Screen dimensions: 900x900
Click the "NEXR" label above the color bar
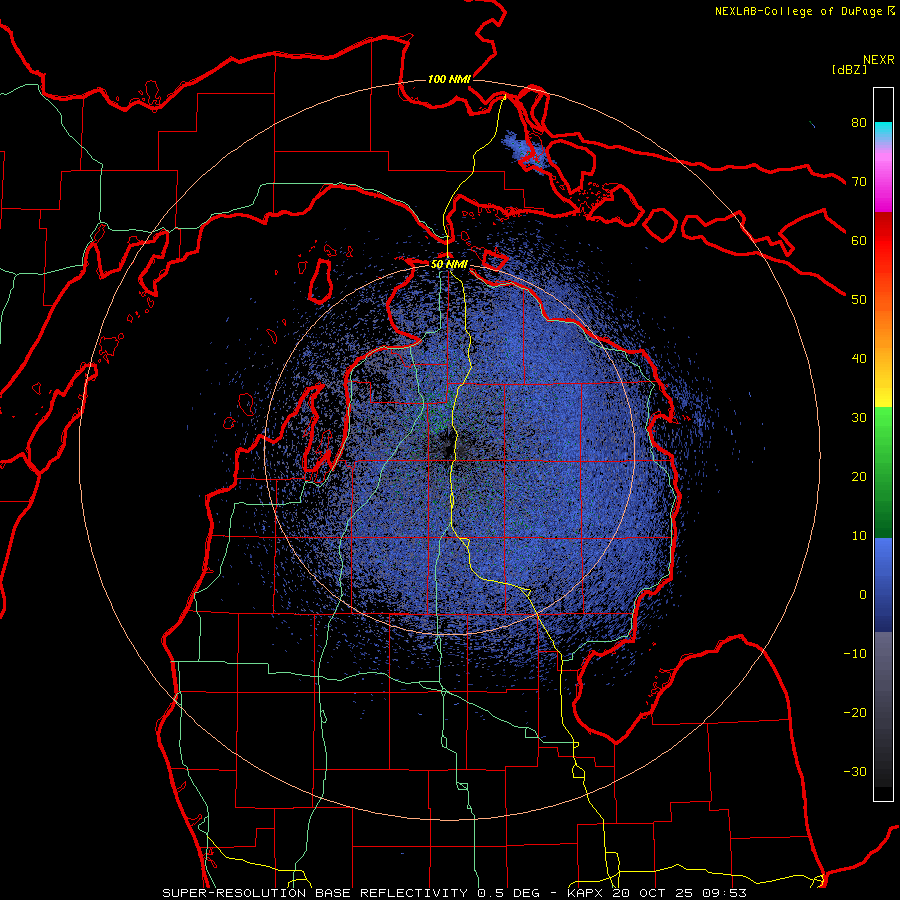pos(879,60)
